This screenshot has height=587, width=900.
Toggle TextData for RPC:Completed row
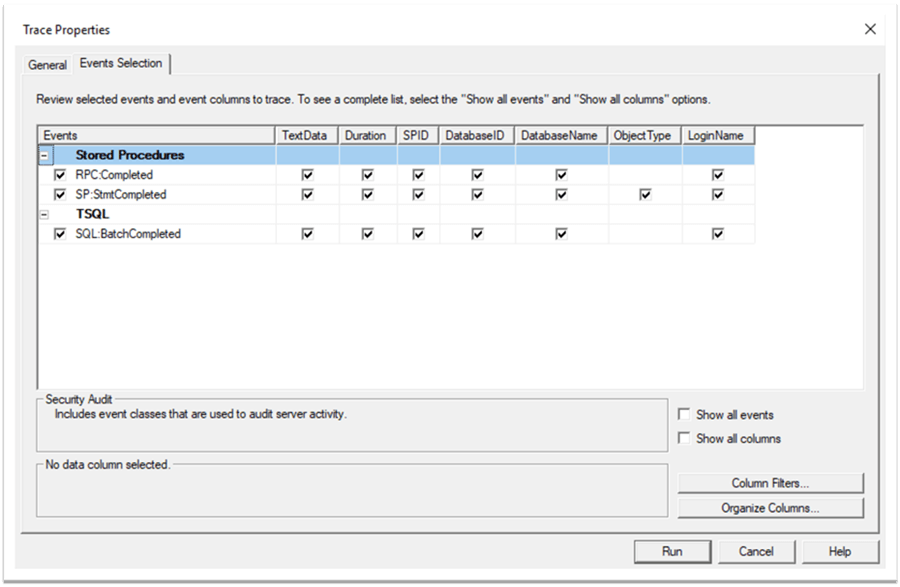click(x=308, y=175)
